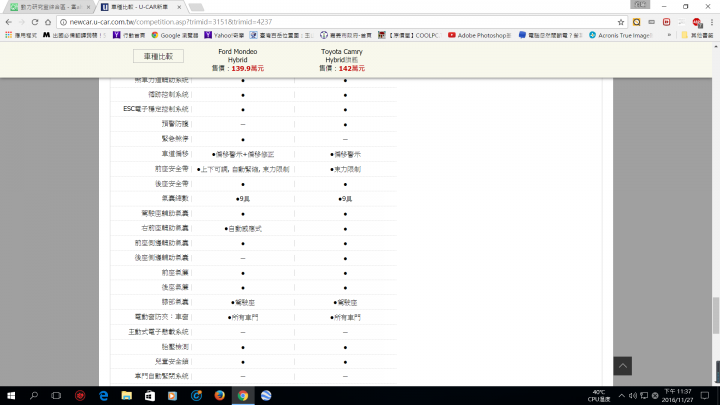Click the 車種比較 button
This screenshot has height=405, width=720.
point(158,56)
